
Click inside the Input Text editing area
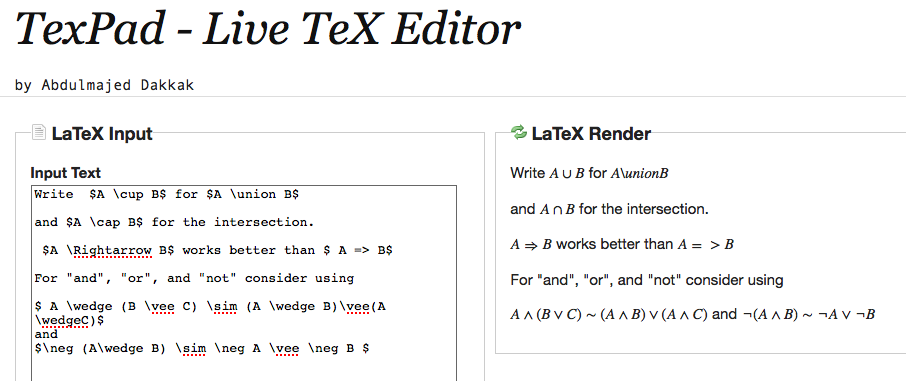click(243, 283)
